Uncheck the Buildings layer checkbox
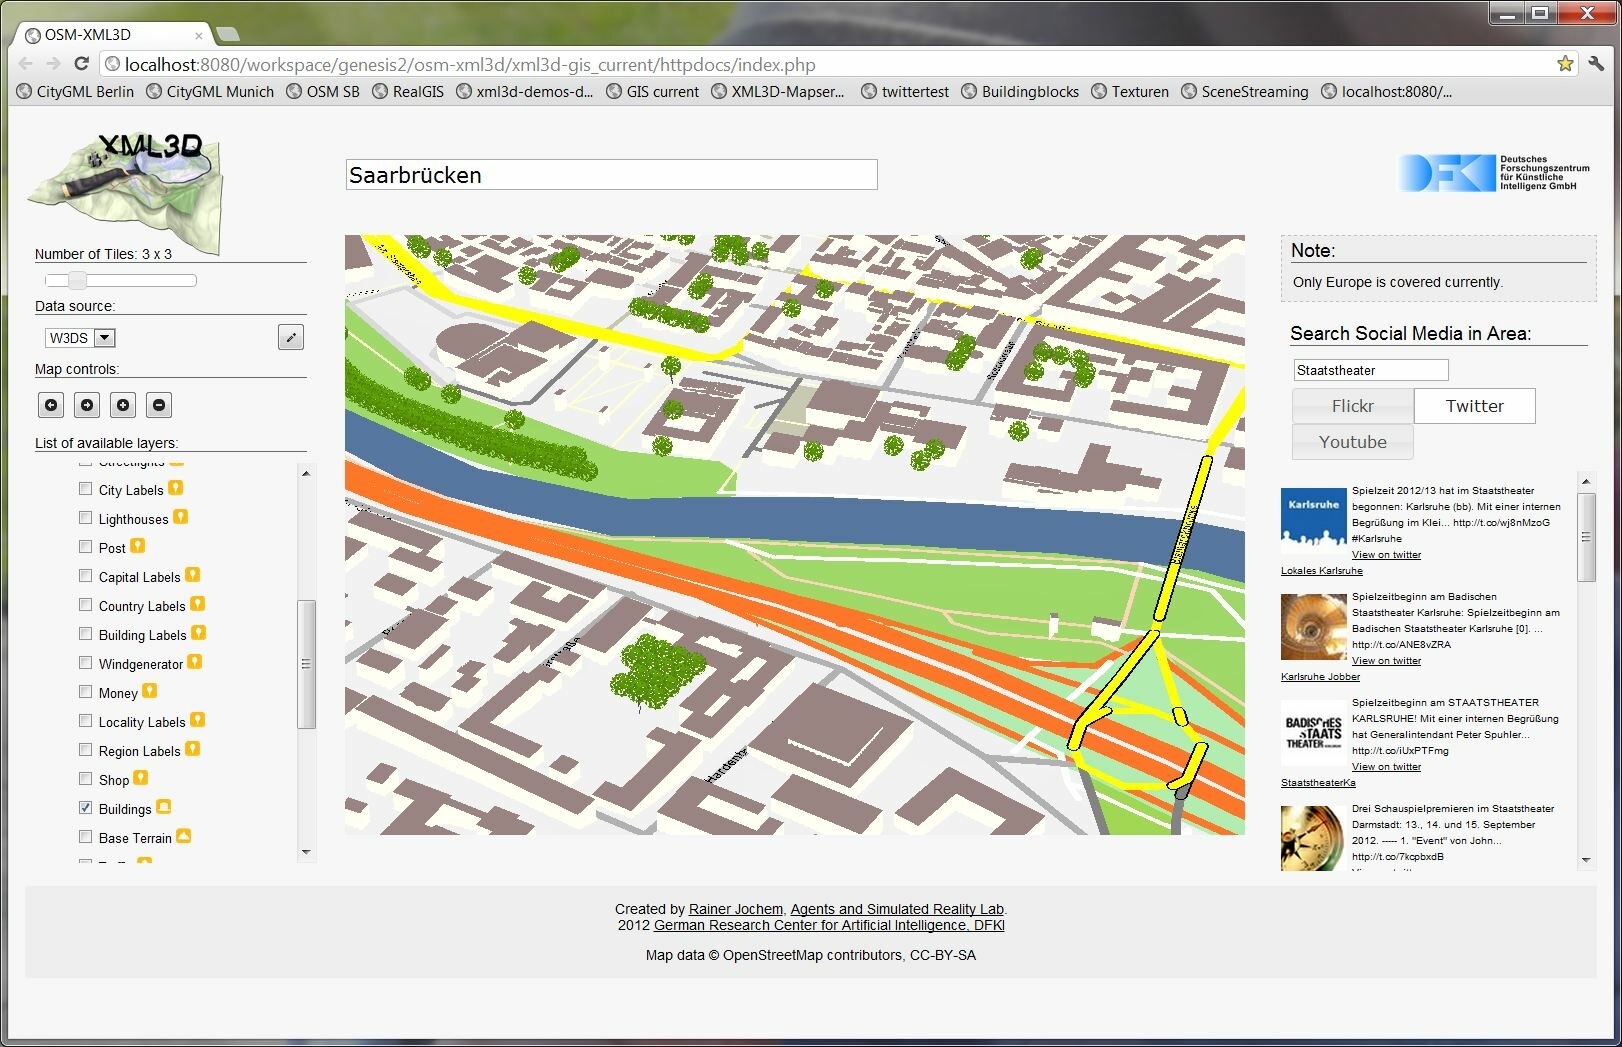The width and height of the screenshot is (1622, 1047). tap(86, 808)
